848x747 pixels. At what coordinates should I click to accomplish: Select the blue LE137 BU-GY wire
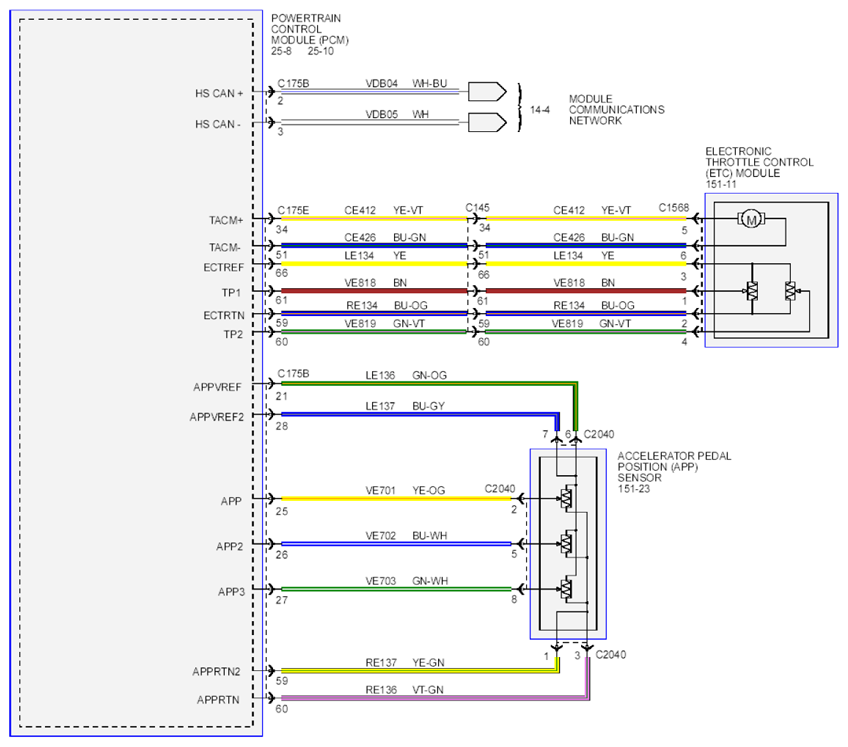tap(420, 415)
